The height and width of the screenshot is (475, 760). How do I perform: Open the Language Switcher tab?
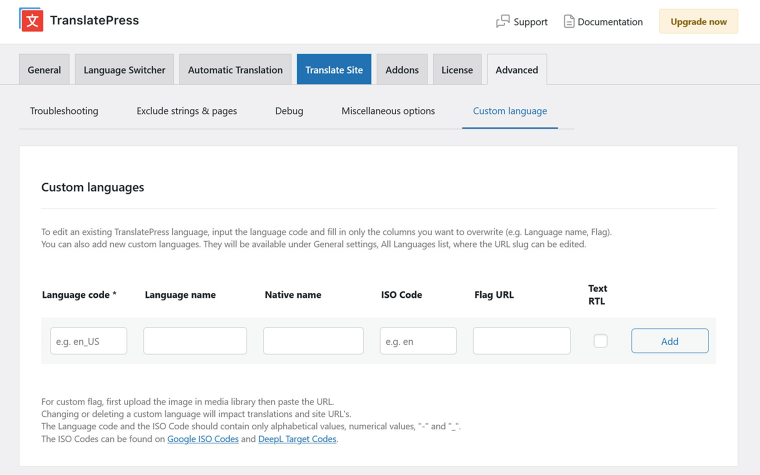[x=124, y=69]
